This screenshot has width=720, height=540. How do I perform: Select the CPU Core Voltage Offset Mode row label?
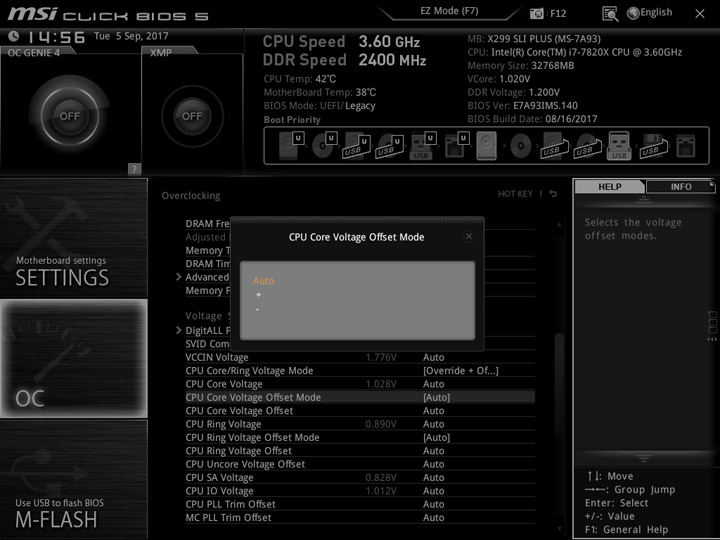pos(253,397)
